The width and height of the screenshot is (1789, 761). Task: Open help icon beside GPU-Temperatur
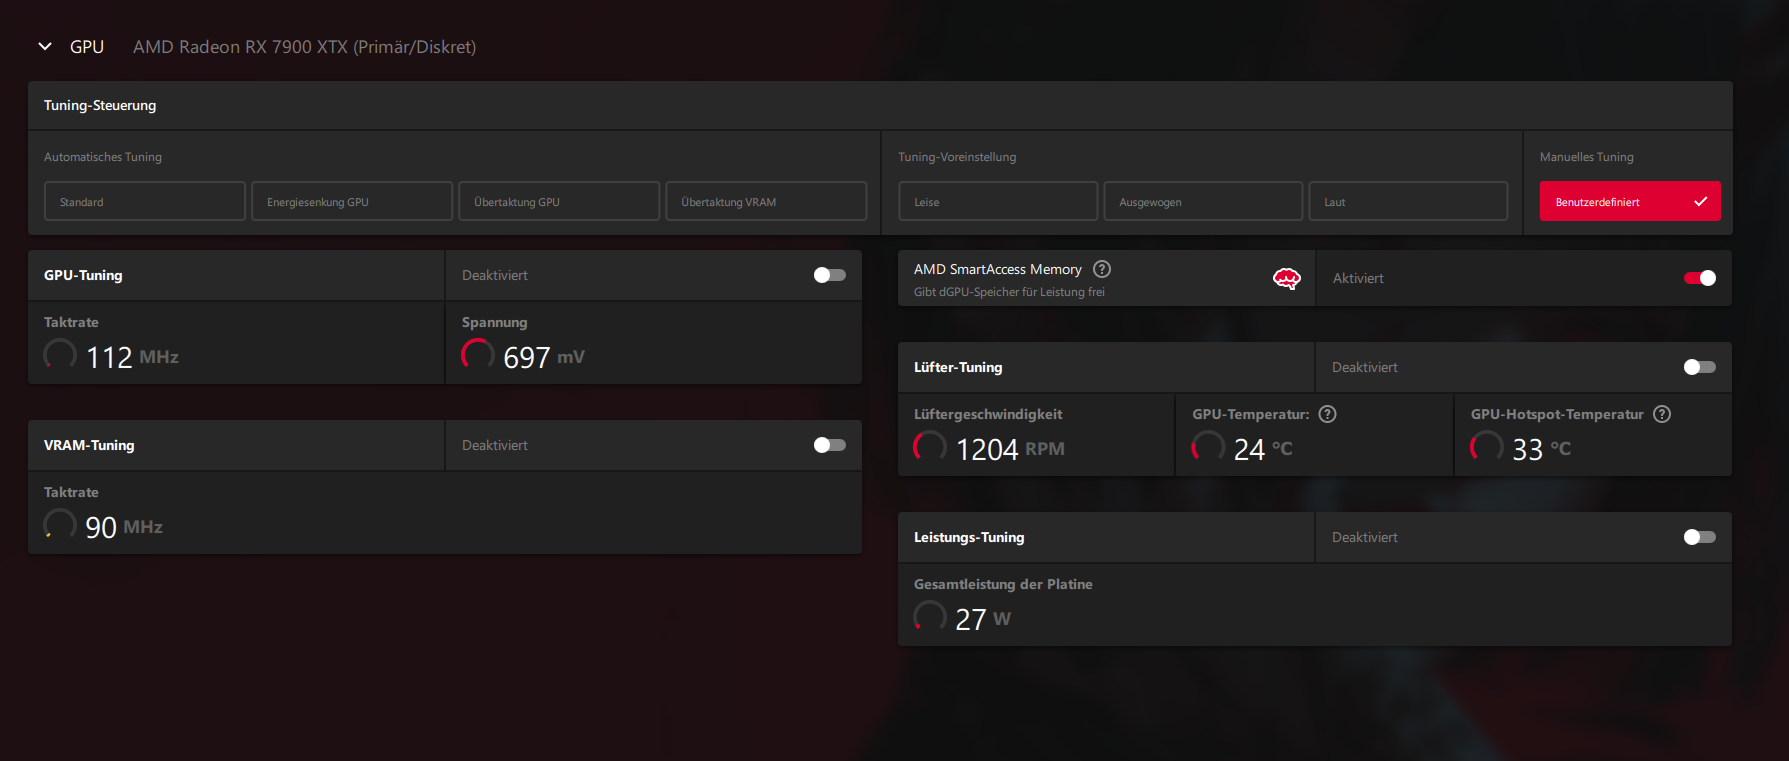tap(1328, 414)
